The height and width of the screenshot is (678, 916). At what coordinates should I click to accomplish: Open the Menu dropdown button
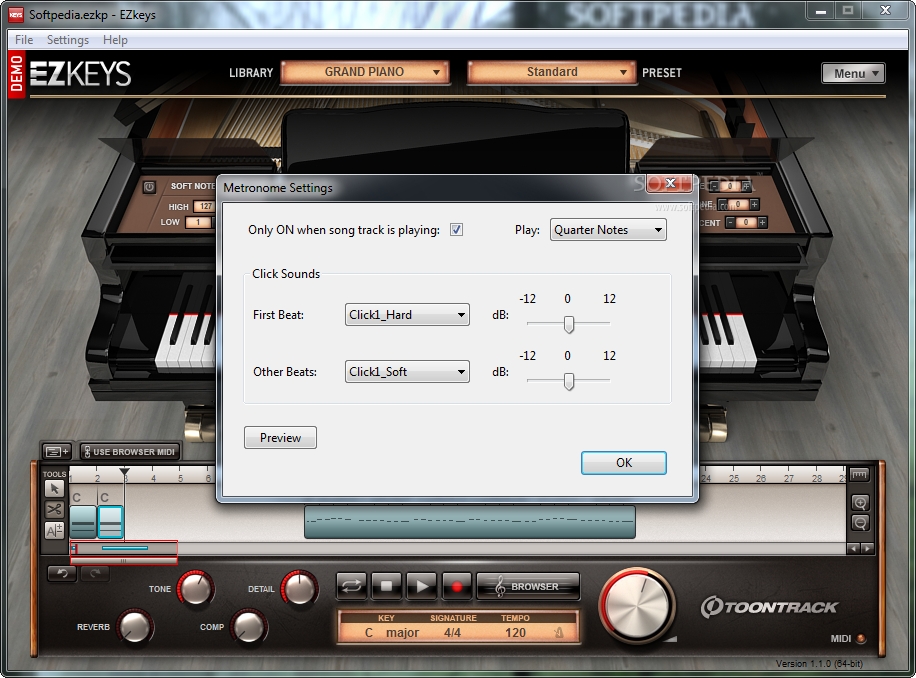tap(853, 74)
